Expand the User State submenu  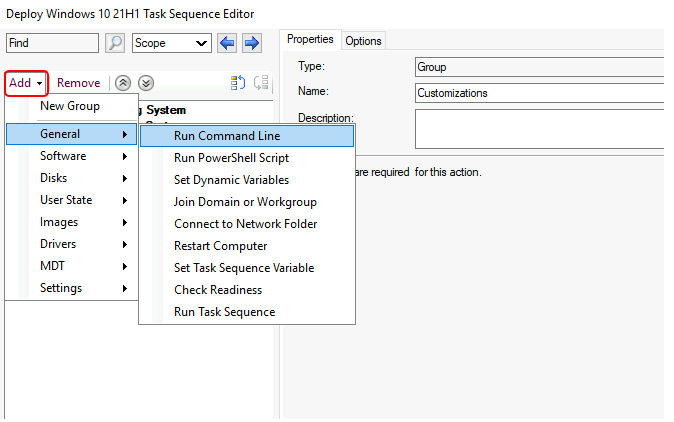pyautogui.click(x=72, y=200)
